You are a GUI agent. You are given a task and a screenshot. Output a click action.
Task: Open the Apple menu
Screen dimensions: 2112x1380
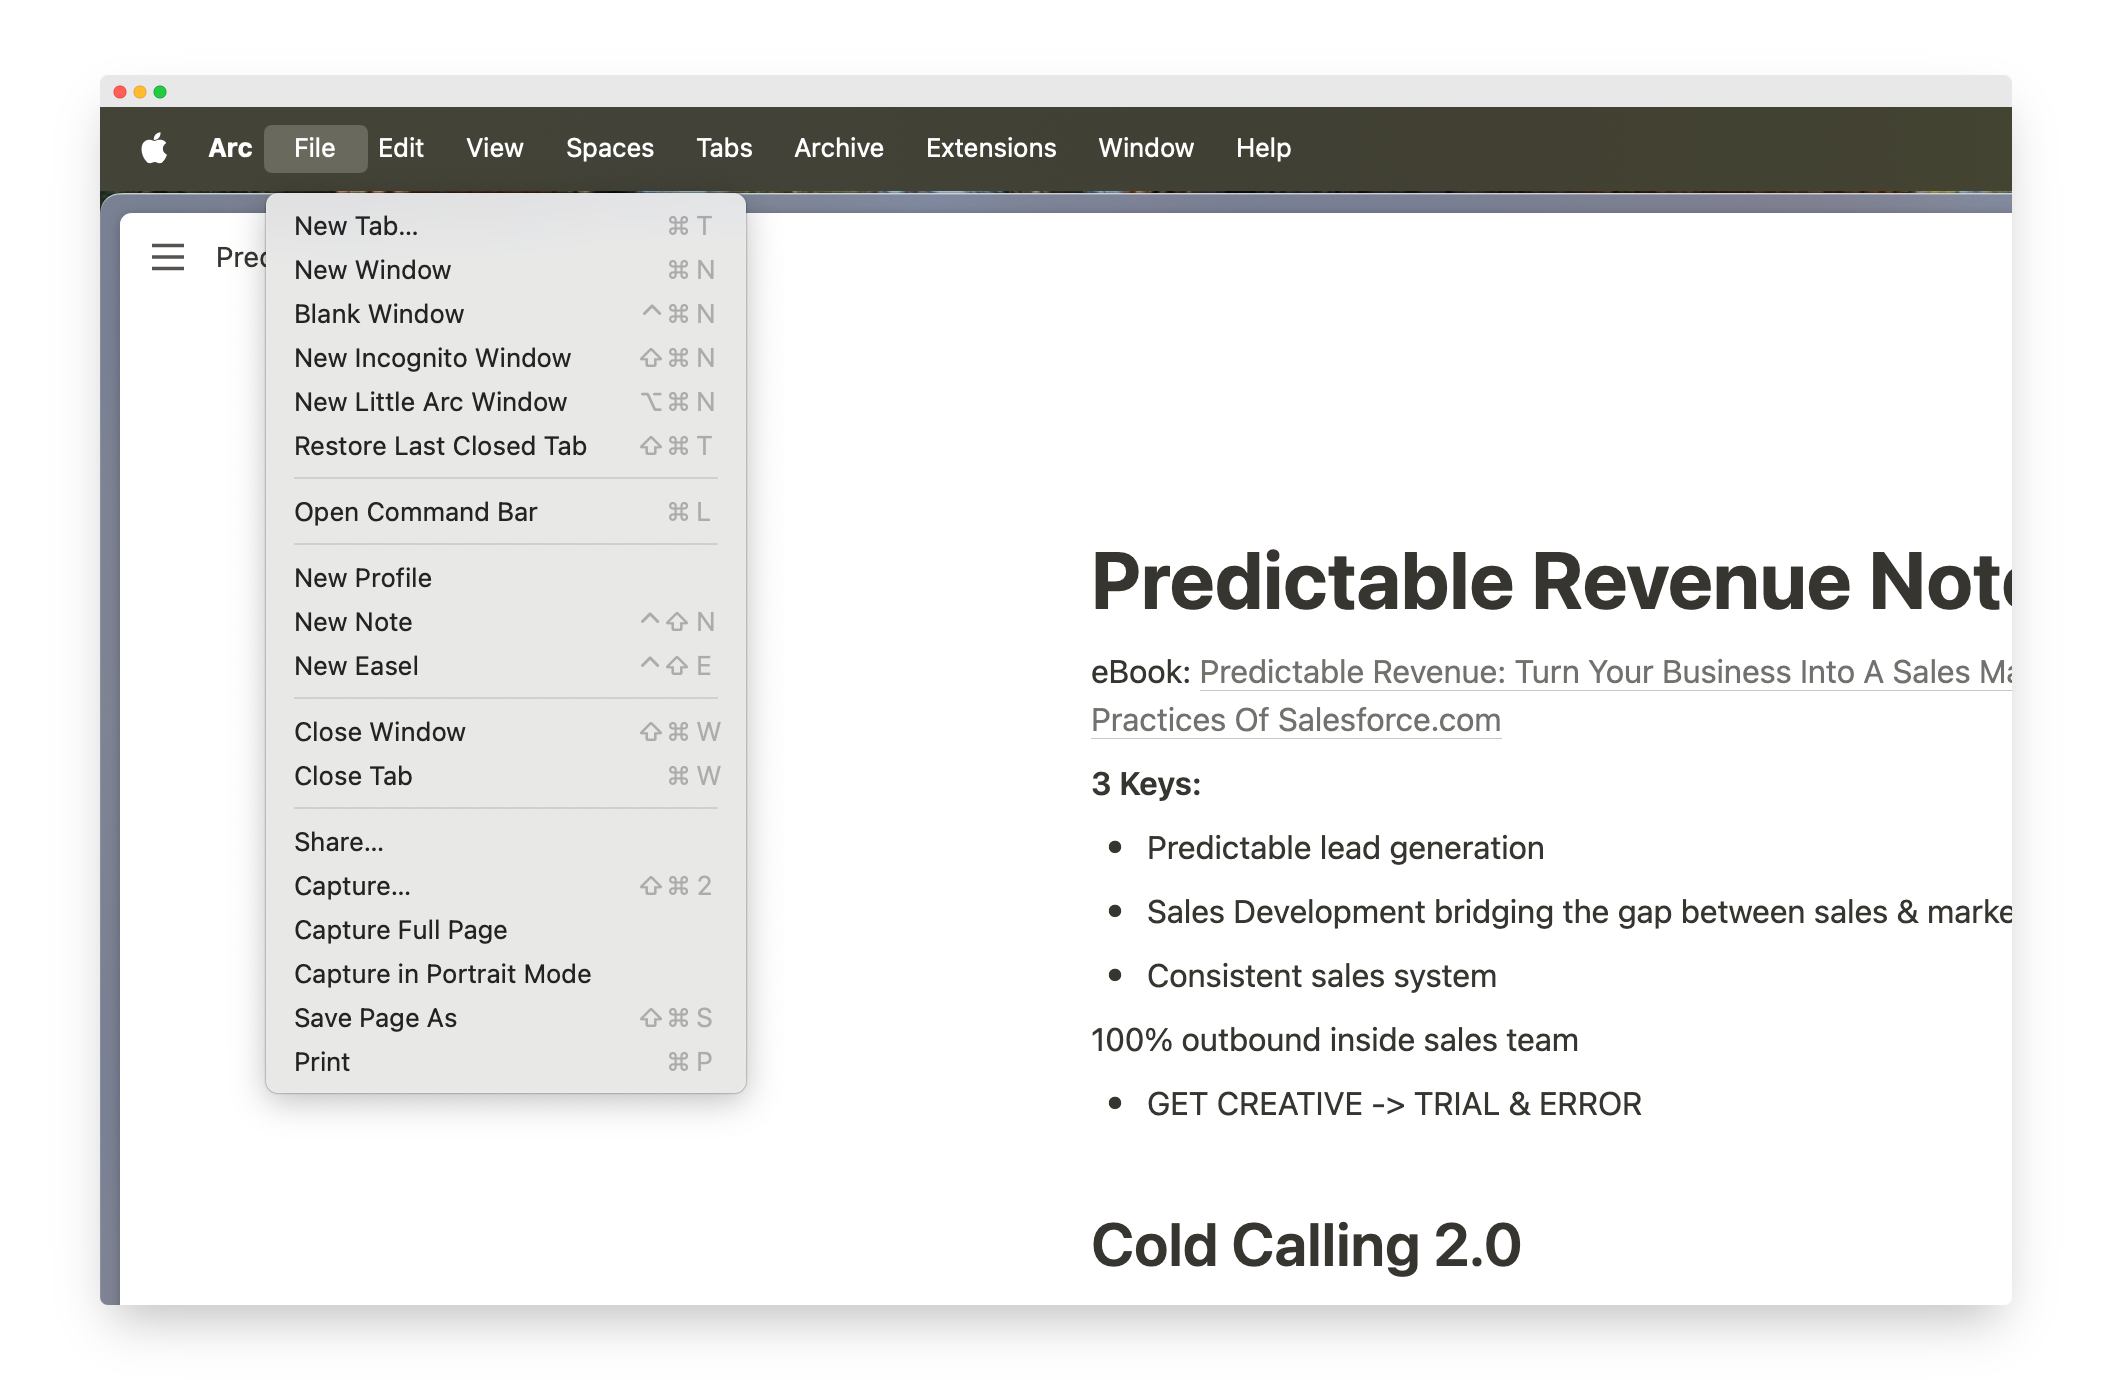pyautogui.click(x=154, y=148)
